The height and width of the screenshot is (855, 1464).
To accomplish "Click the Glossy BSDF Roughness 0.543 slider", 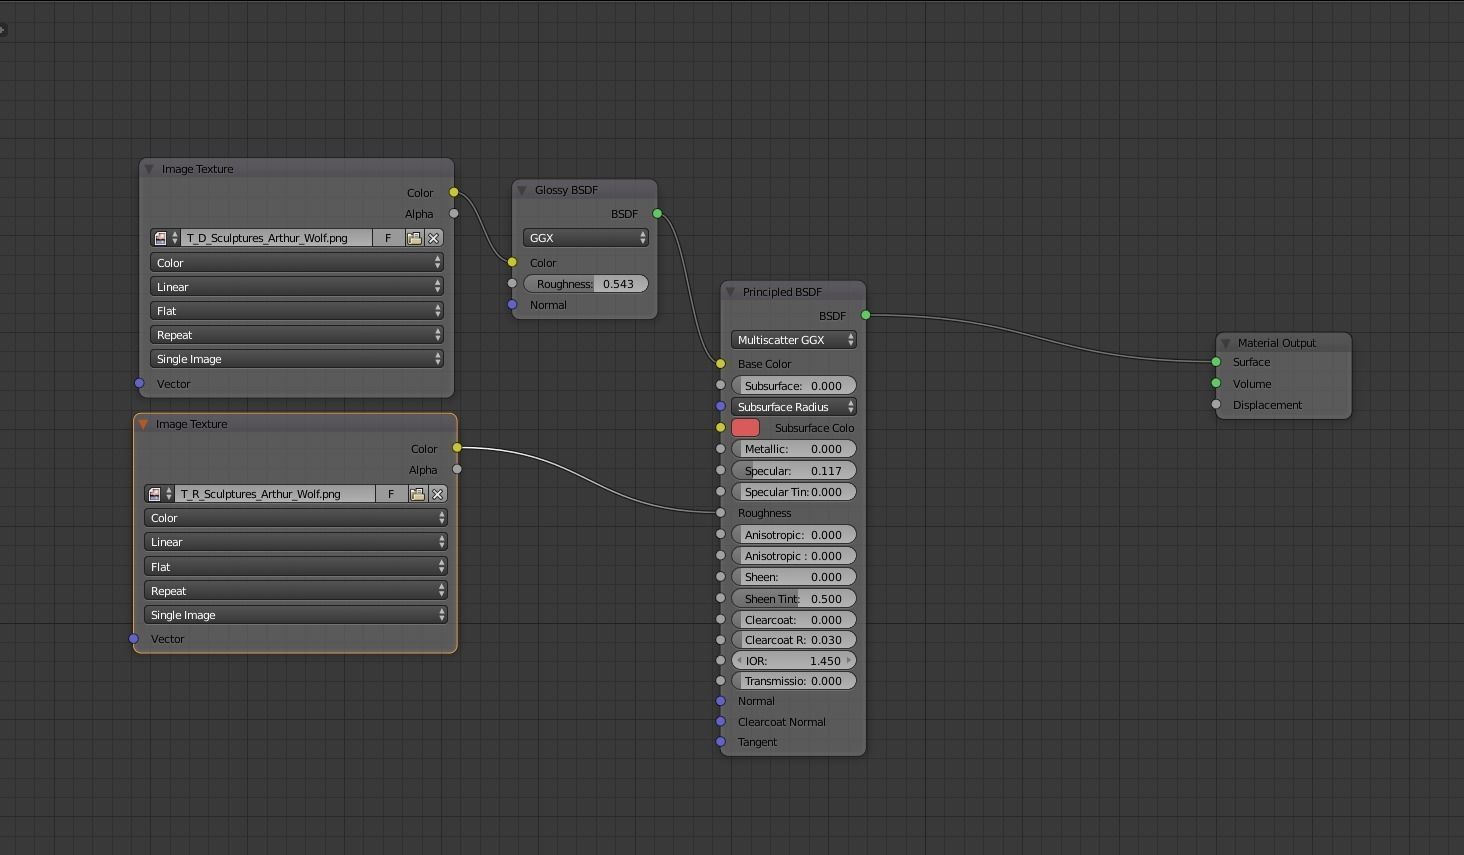I will coord(586,284).
